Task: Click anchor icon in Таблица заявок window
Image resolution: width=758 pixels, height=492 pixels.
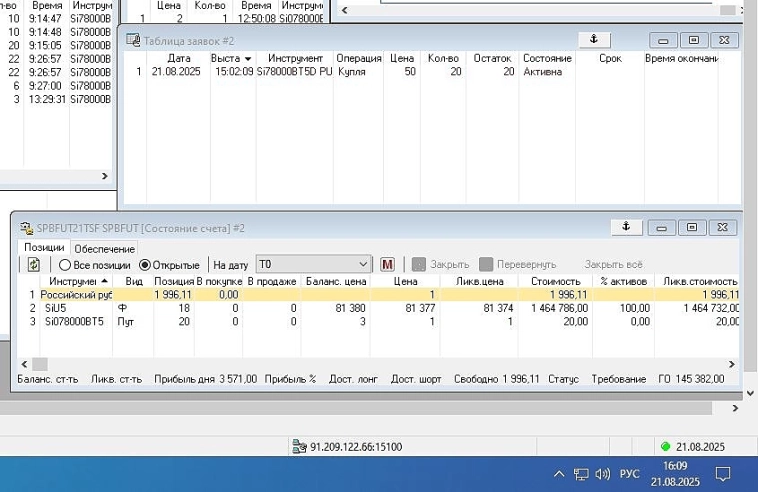Action: point(594,40)
